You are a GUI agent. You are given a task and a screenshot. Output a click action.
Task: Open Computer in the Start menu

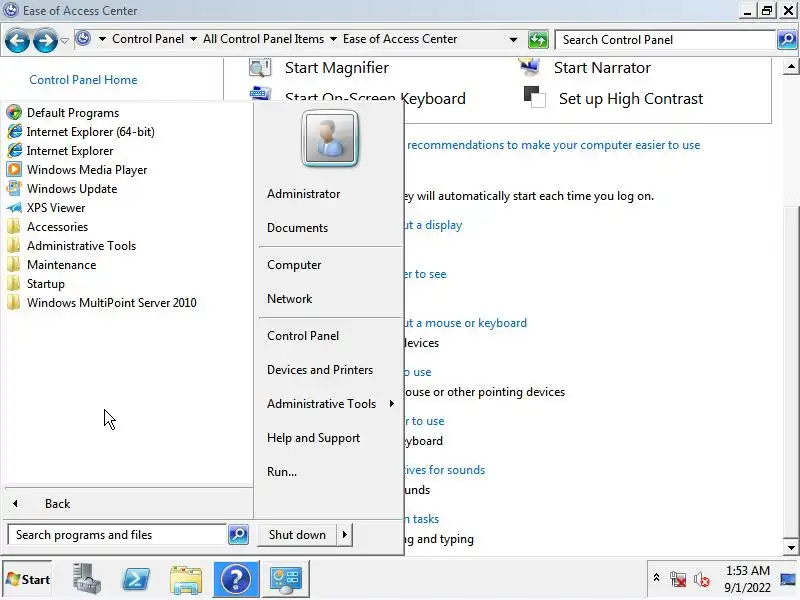click(x=294, y=265)
